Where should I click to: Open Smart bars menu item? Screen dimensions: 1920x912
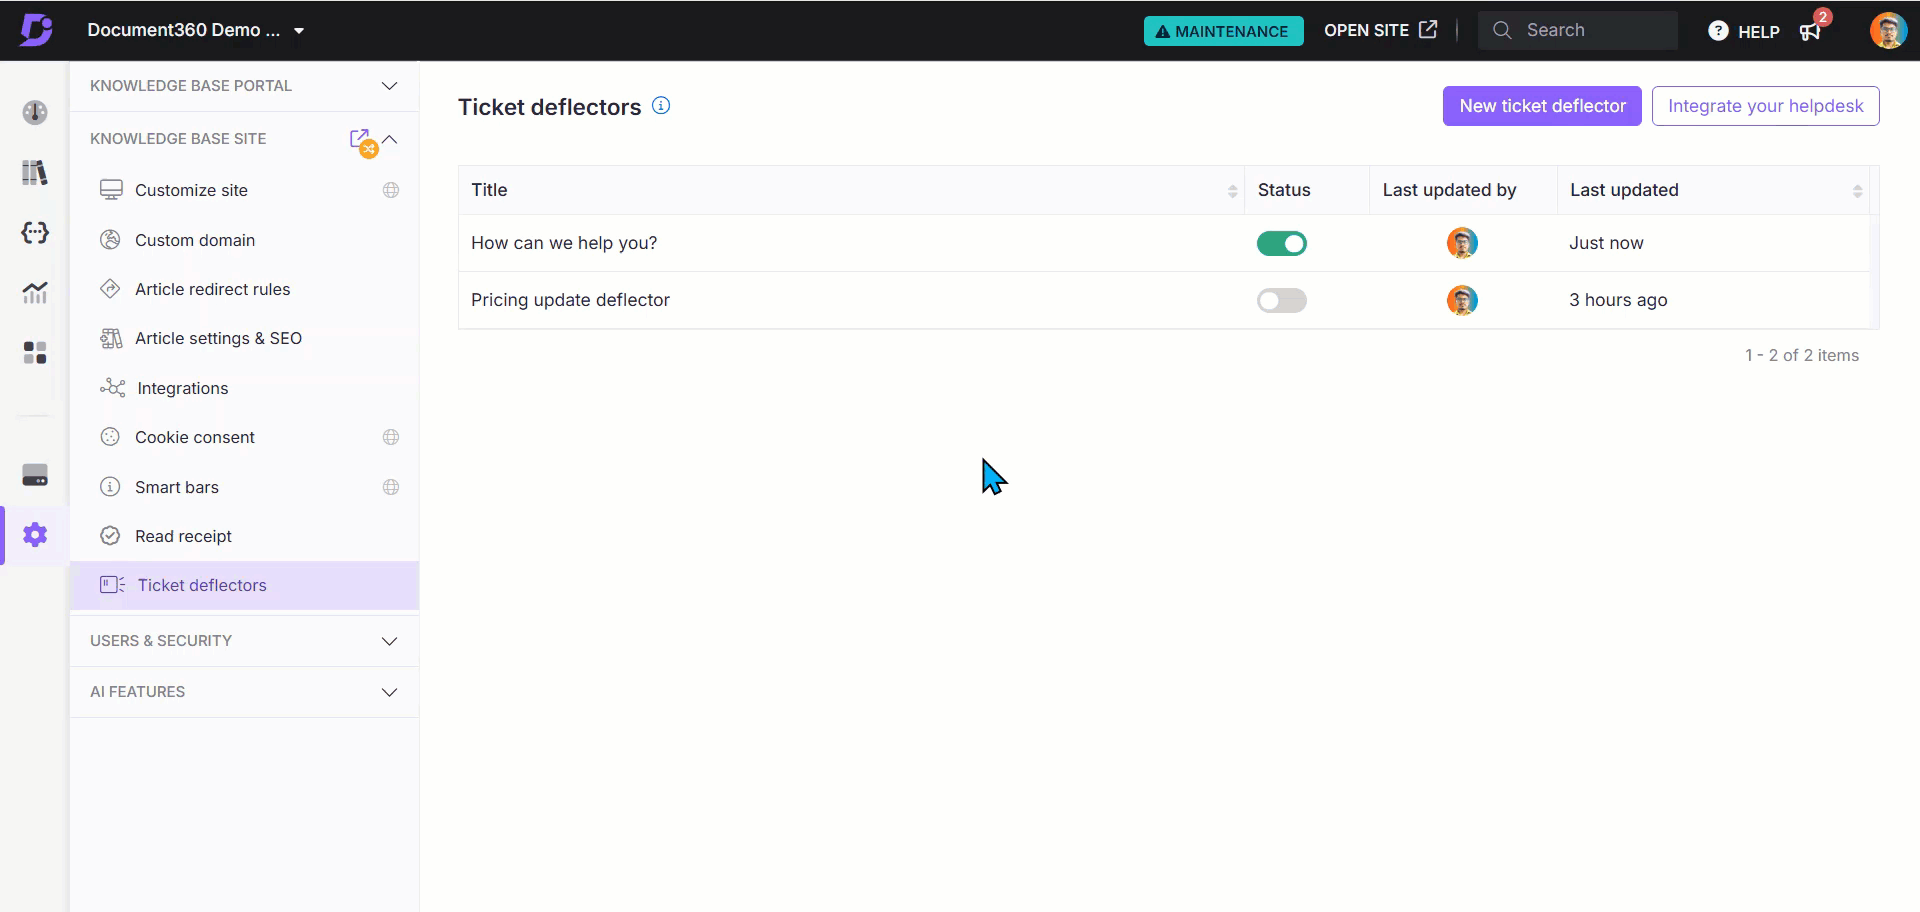coord(244,487)
